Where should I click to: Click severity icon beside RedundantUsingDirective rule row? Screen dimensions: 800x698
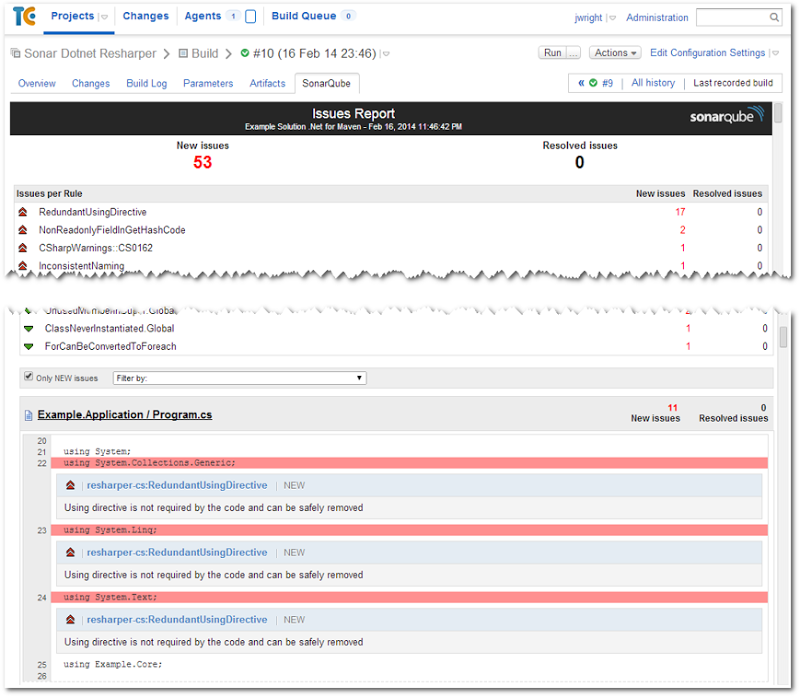(x=23, y=212)
